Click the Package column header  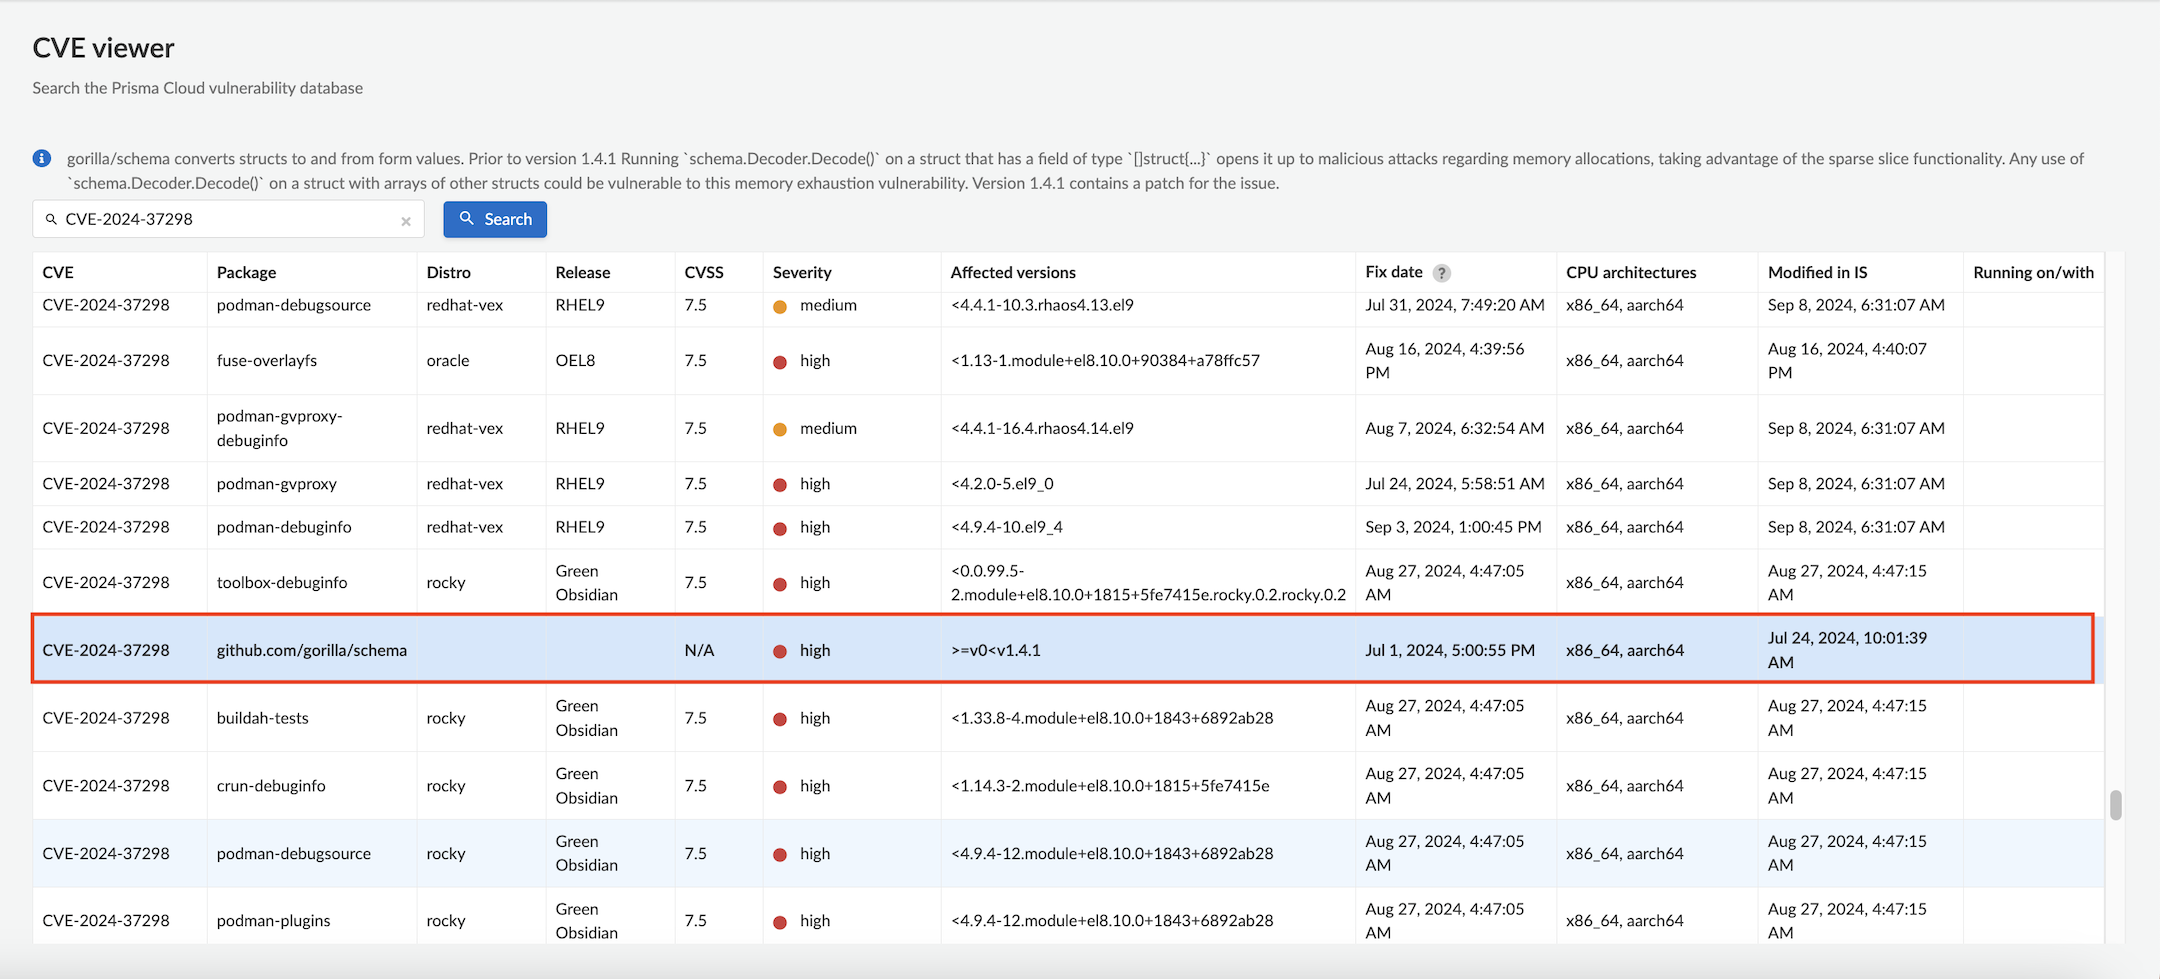(x=246, y=272)
